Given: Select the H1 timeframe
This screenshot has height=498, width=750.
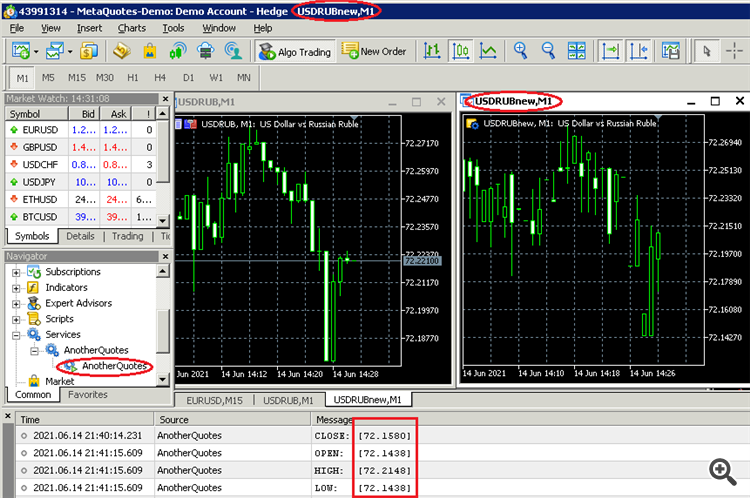Looking at the screenshot, I should tap(132, 77).
